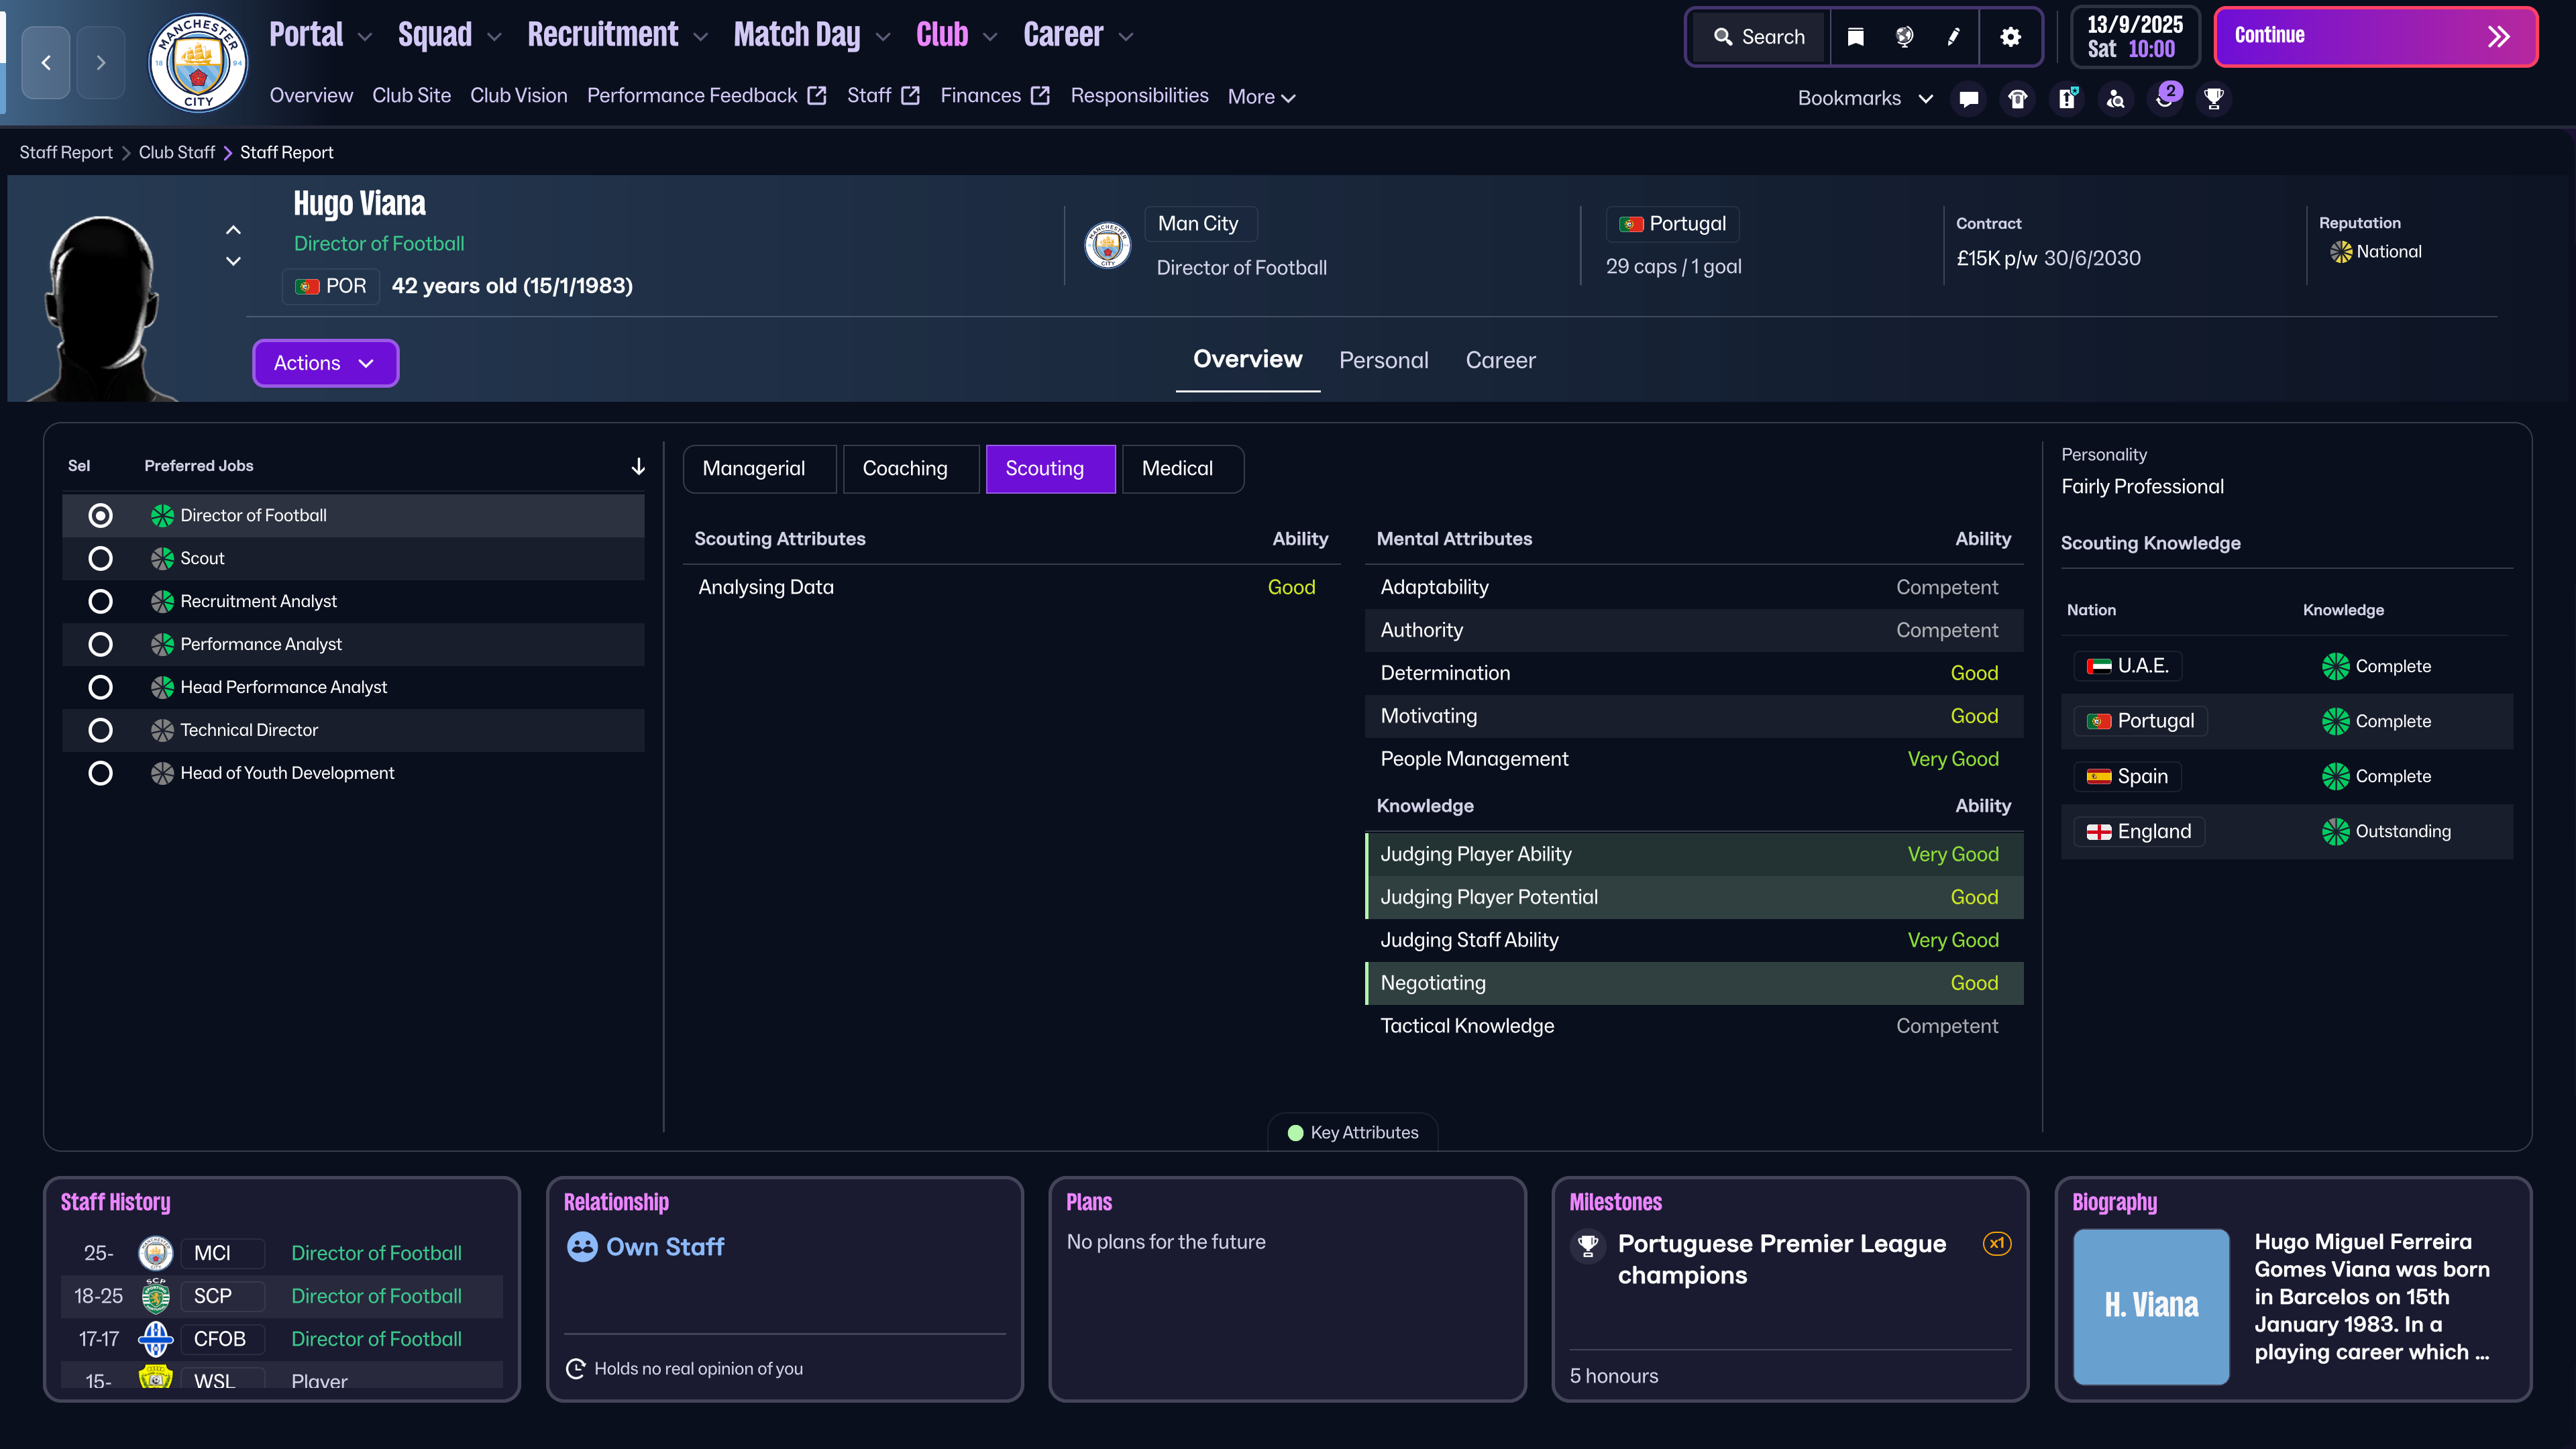The width and height of the screenshot is (2576, 1449).
Task: Click the Manchester City club badge
Action: tap(198, 62)
